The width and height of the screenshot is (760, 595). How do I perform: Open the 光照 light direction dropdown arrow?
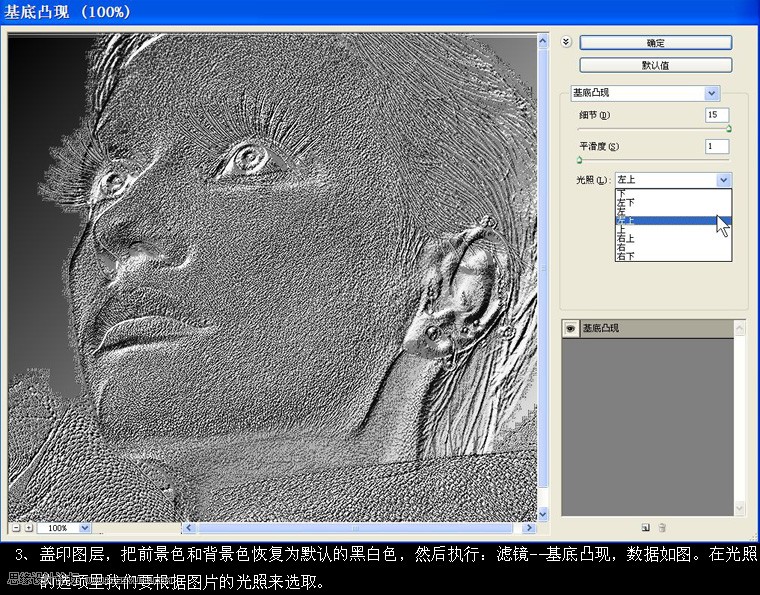(724, 180)
